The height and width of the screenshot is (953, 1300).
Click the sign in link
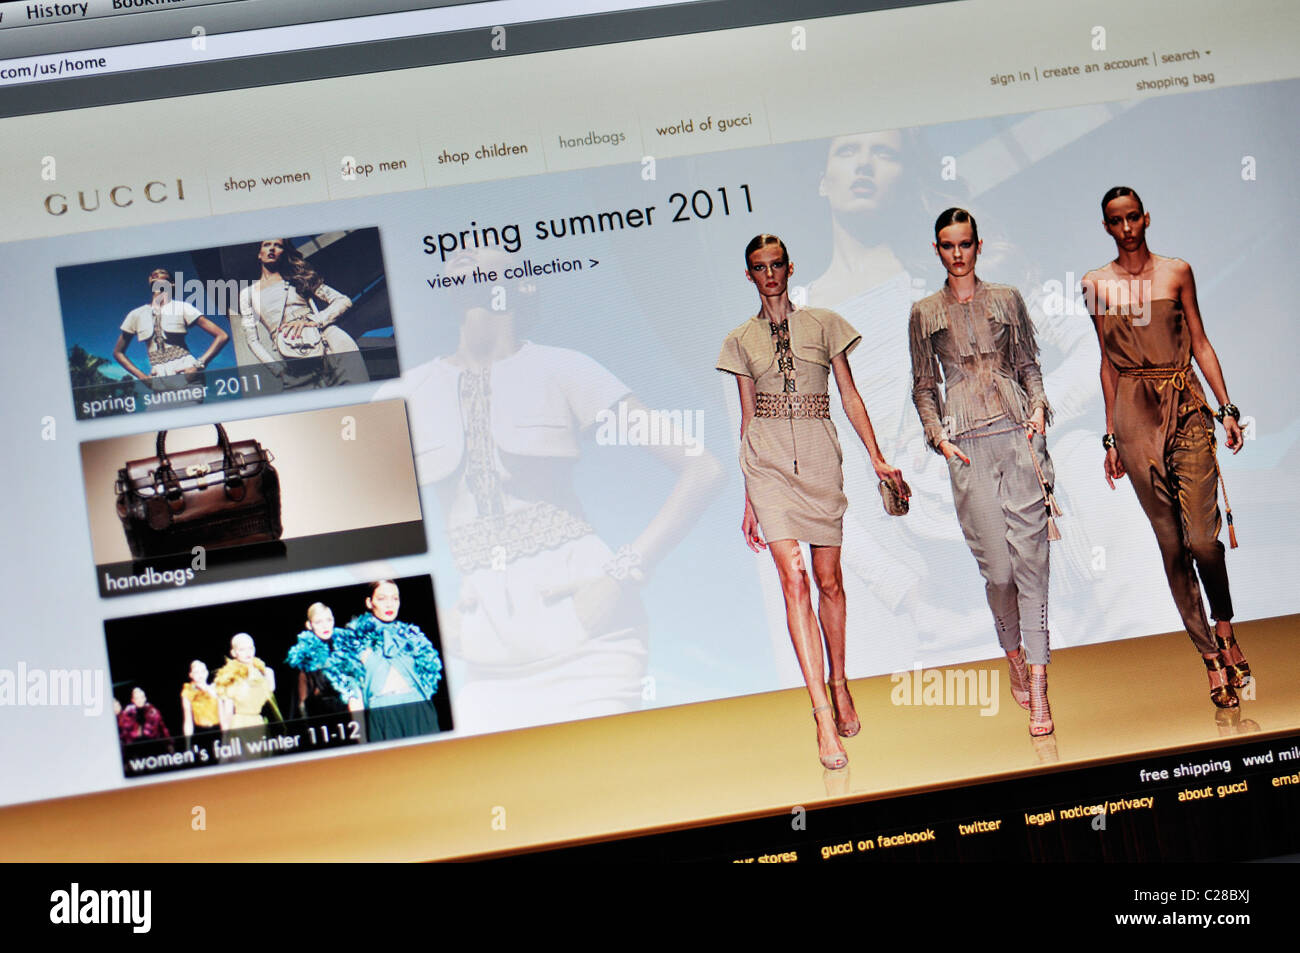pyautogui.click(x=1009, y=77)
